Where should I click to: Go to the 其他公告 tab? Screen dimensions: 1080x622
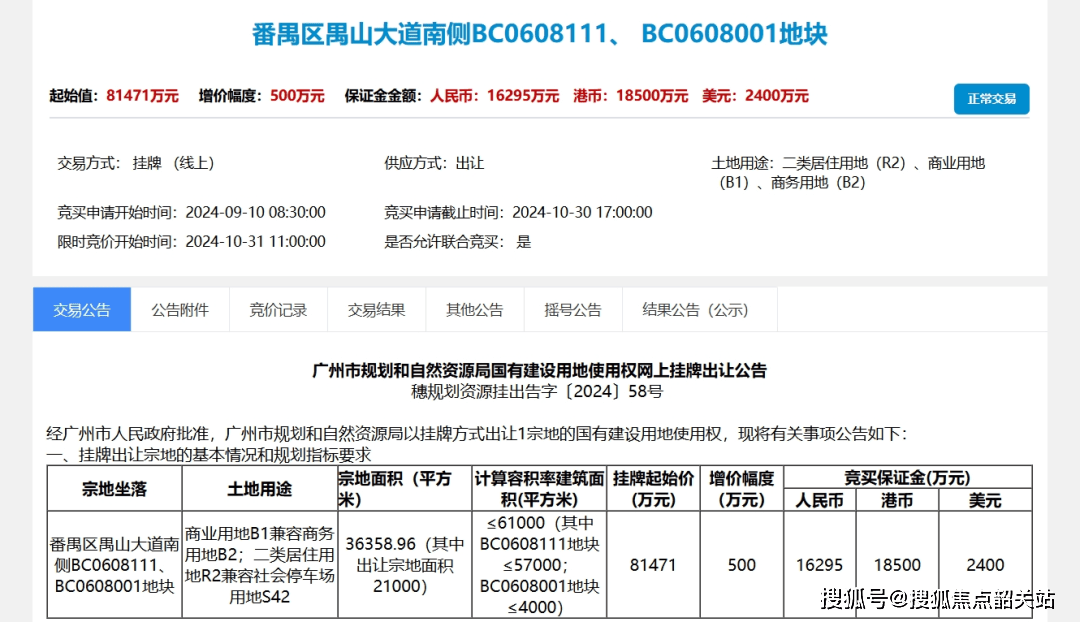pos(474,310)
